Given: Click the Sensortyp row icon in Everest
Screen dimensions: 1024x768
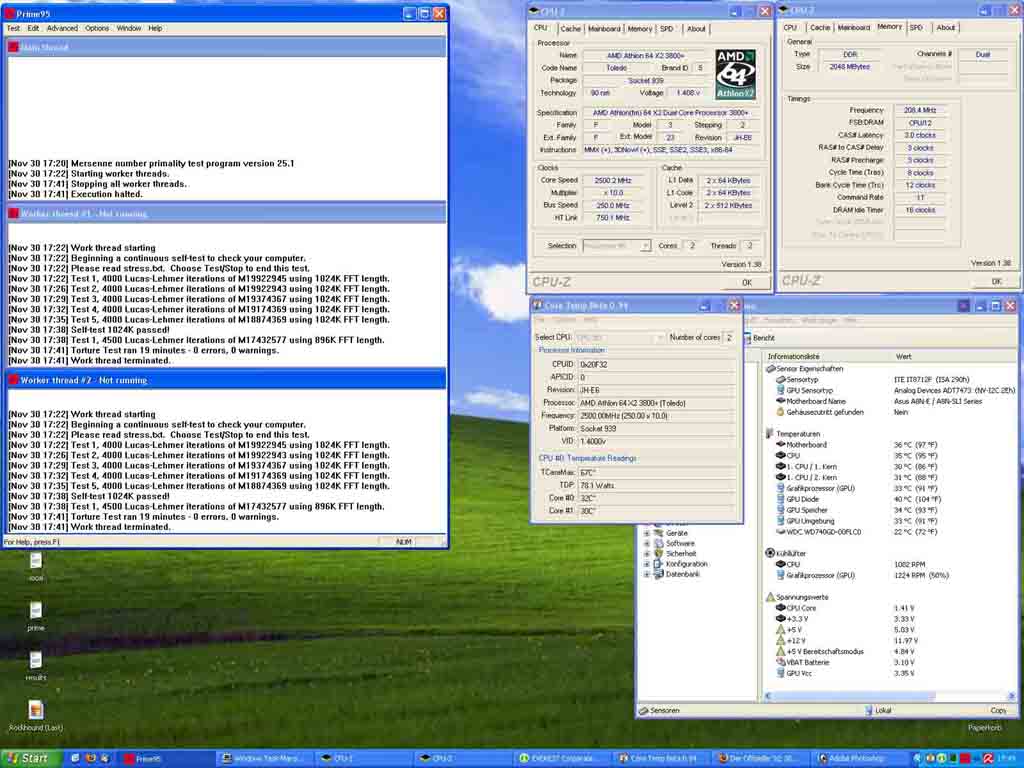Looking at the screenshot, I should coord(780,379).
